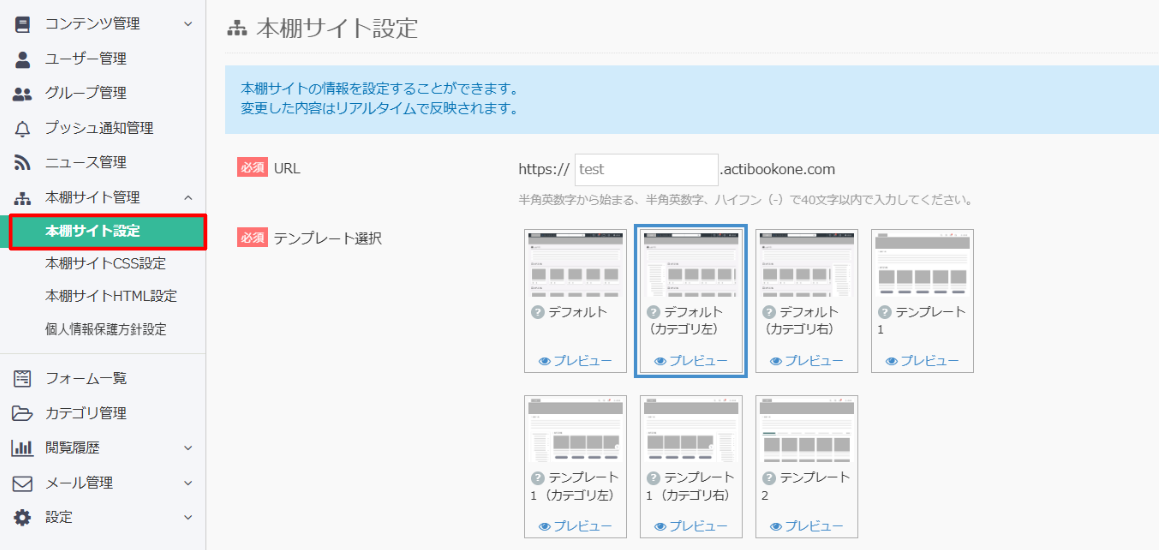This screenshot has width=1160, height=550.
Task: Expand the 閲覧履歴 menu chevron
Action: [188, 448]
